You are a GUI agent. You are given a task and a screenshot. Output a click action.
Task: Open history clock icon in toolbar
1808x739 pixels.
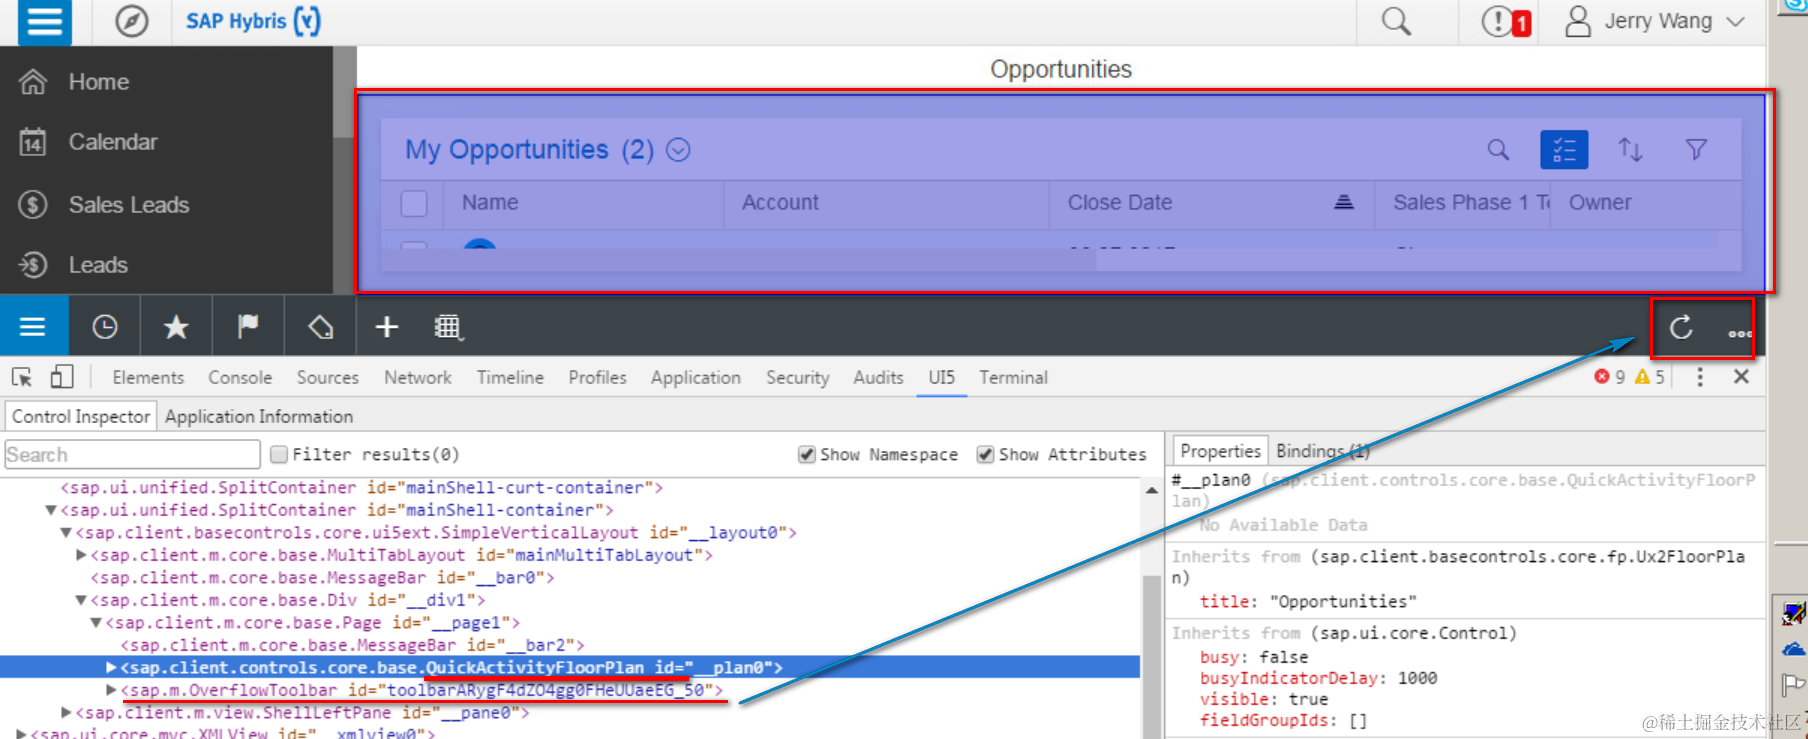point(105,327)
